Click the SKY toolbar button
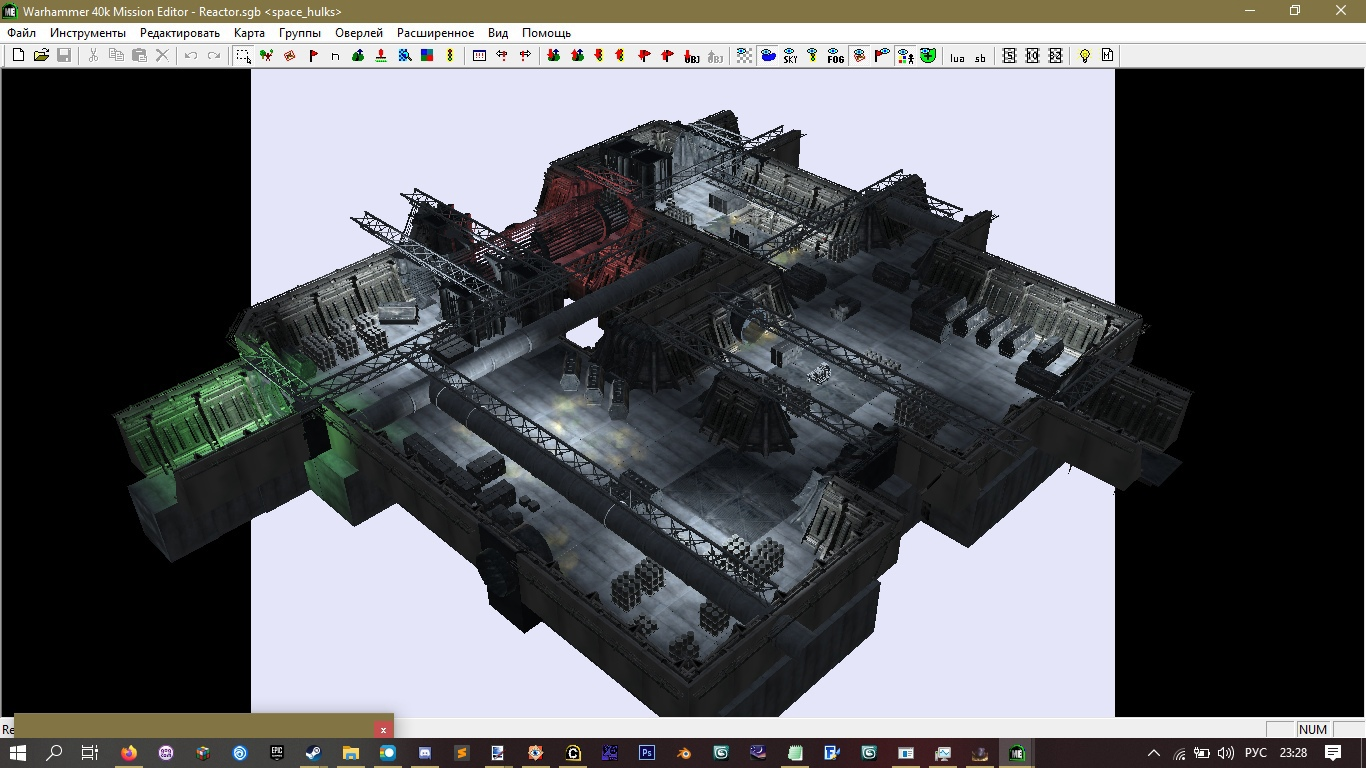The image size is (1366, 768). tap(790, 56)
